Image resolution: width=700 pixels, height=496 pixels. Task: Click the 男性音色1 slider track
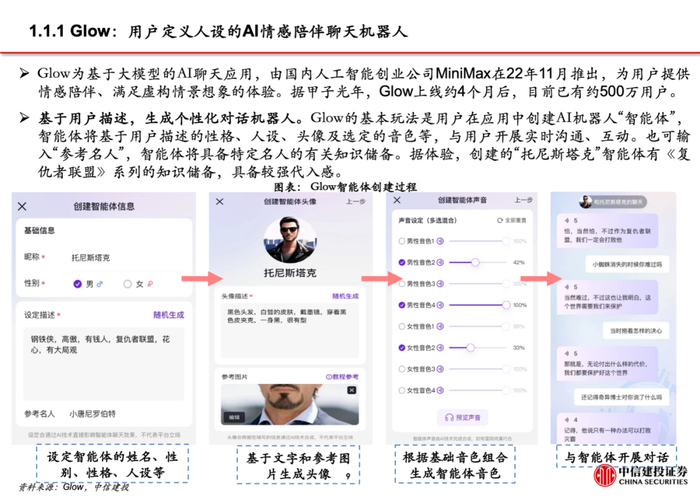click(479, 241)
